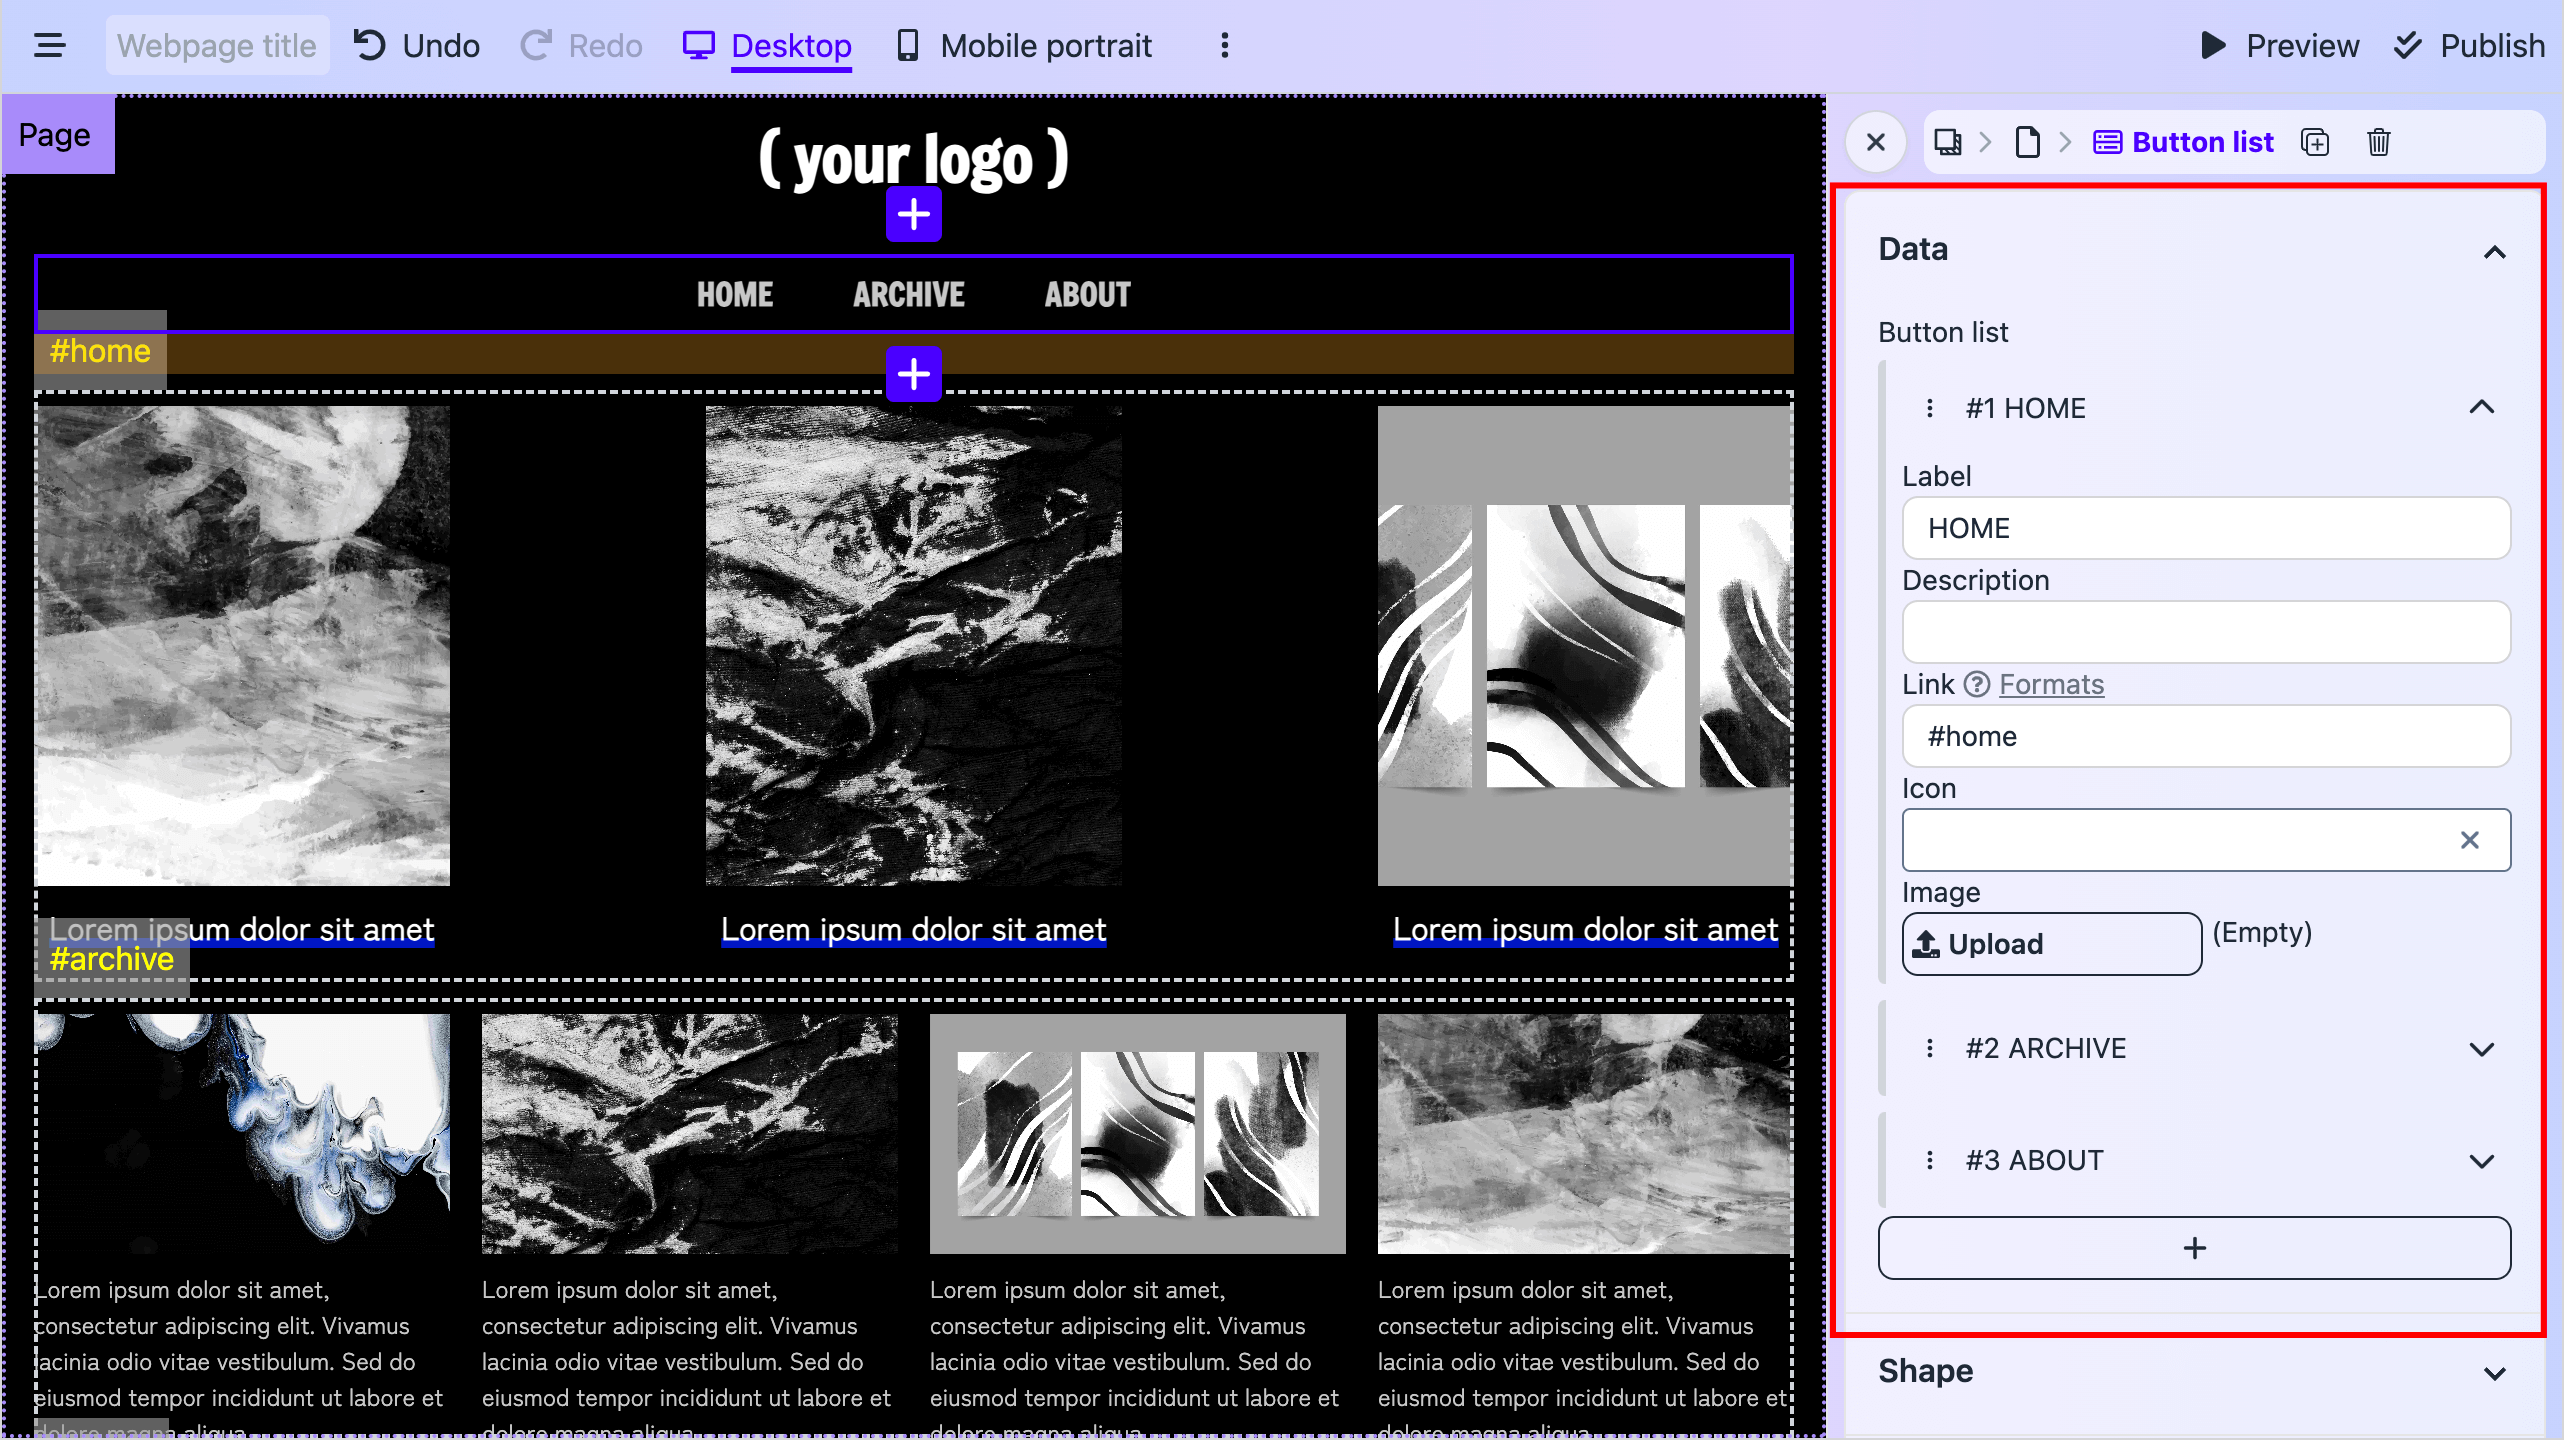Click the site level breadcrumb icon

click(1947, 142)
